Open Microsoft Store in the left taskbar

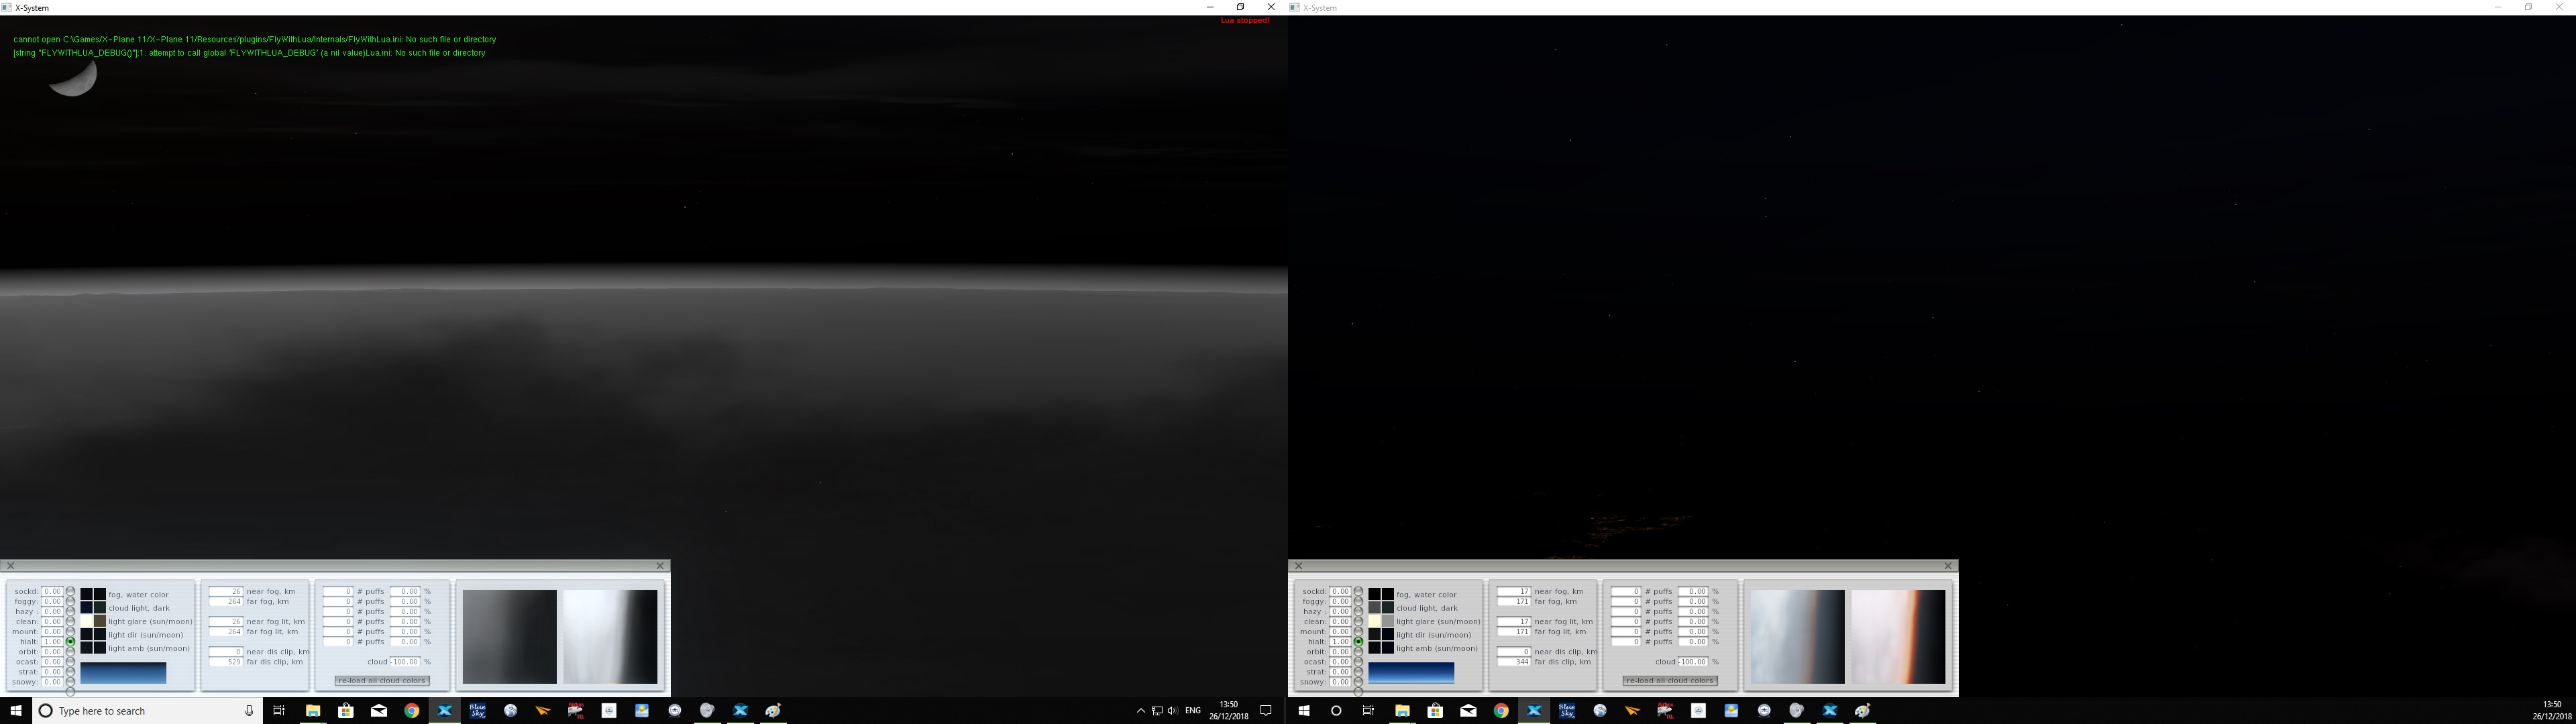pyautogui.click(x=346, y=711)
